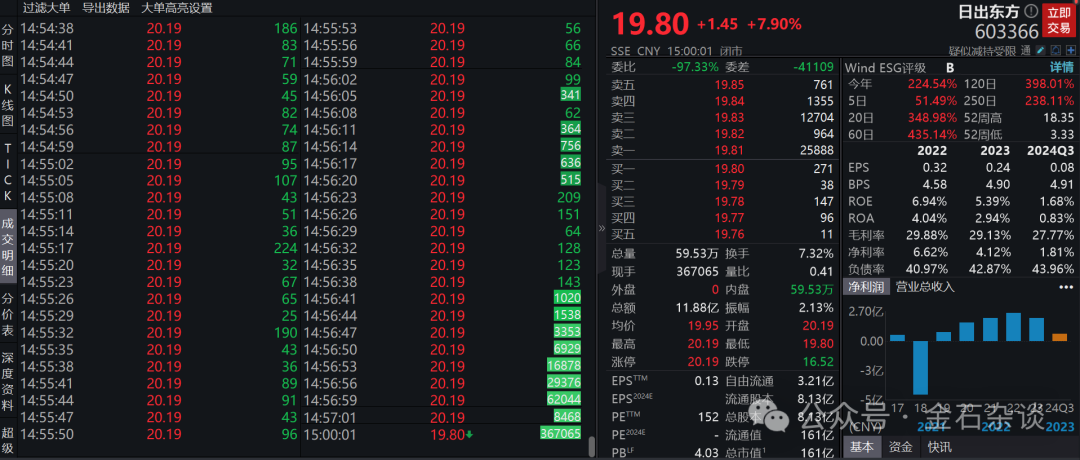
Task: Set a price alert with bell icon
Action: pyautogui.click(x=1056, y=50)
